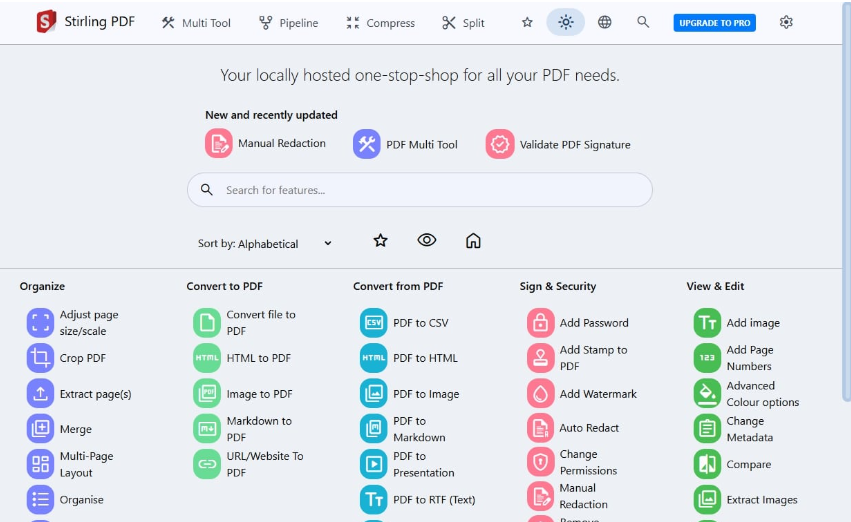Open the language globe dropdown
The height and width of the screenshot is (522, 851).
coord(604,22)
